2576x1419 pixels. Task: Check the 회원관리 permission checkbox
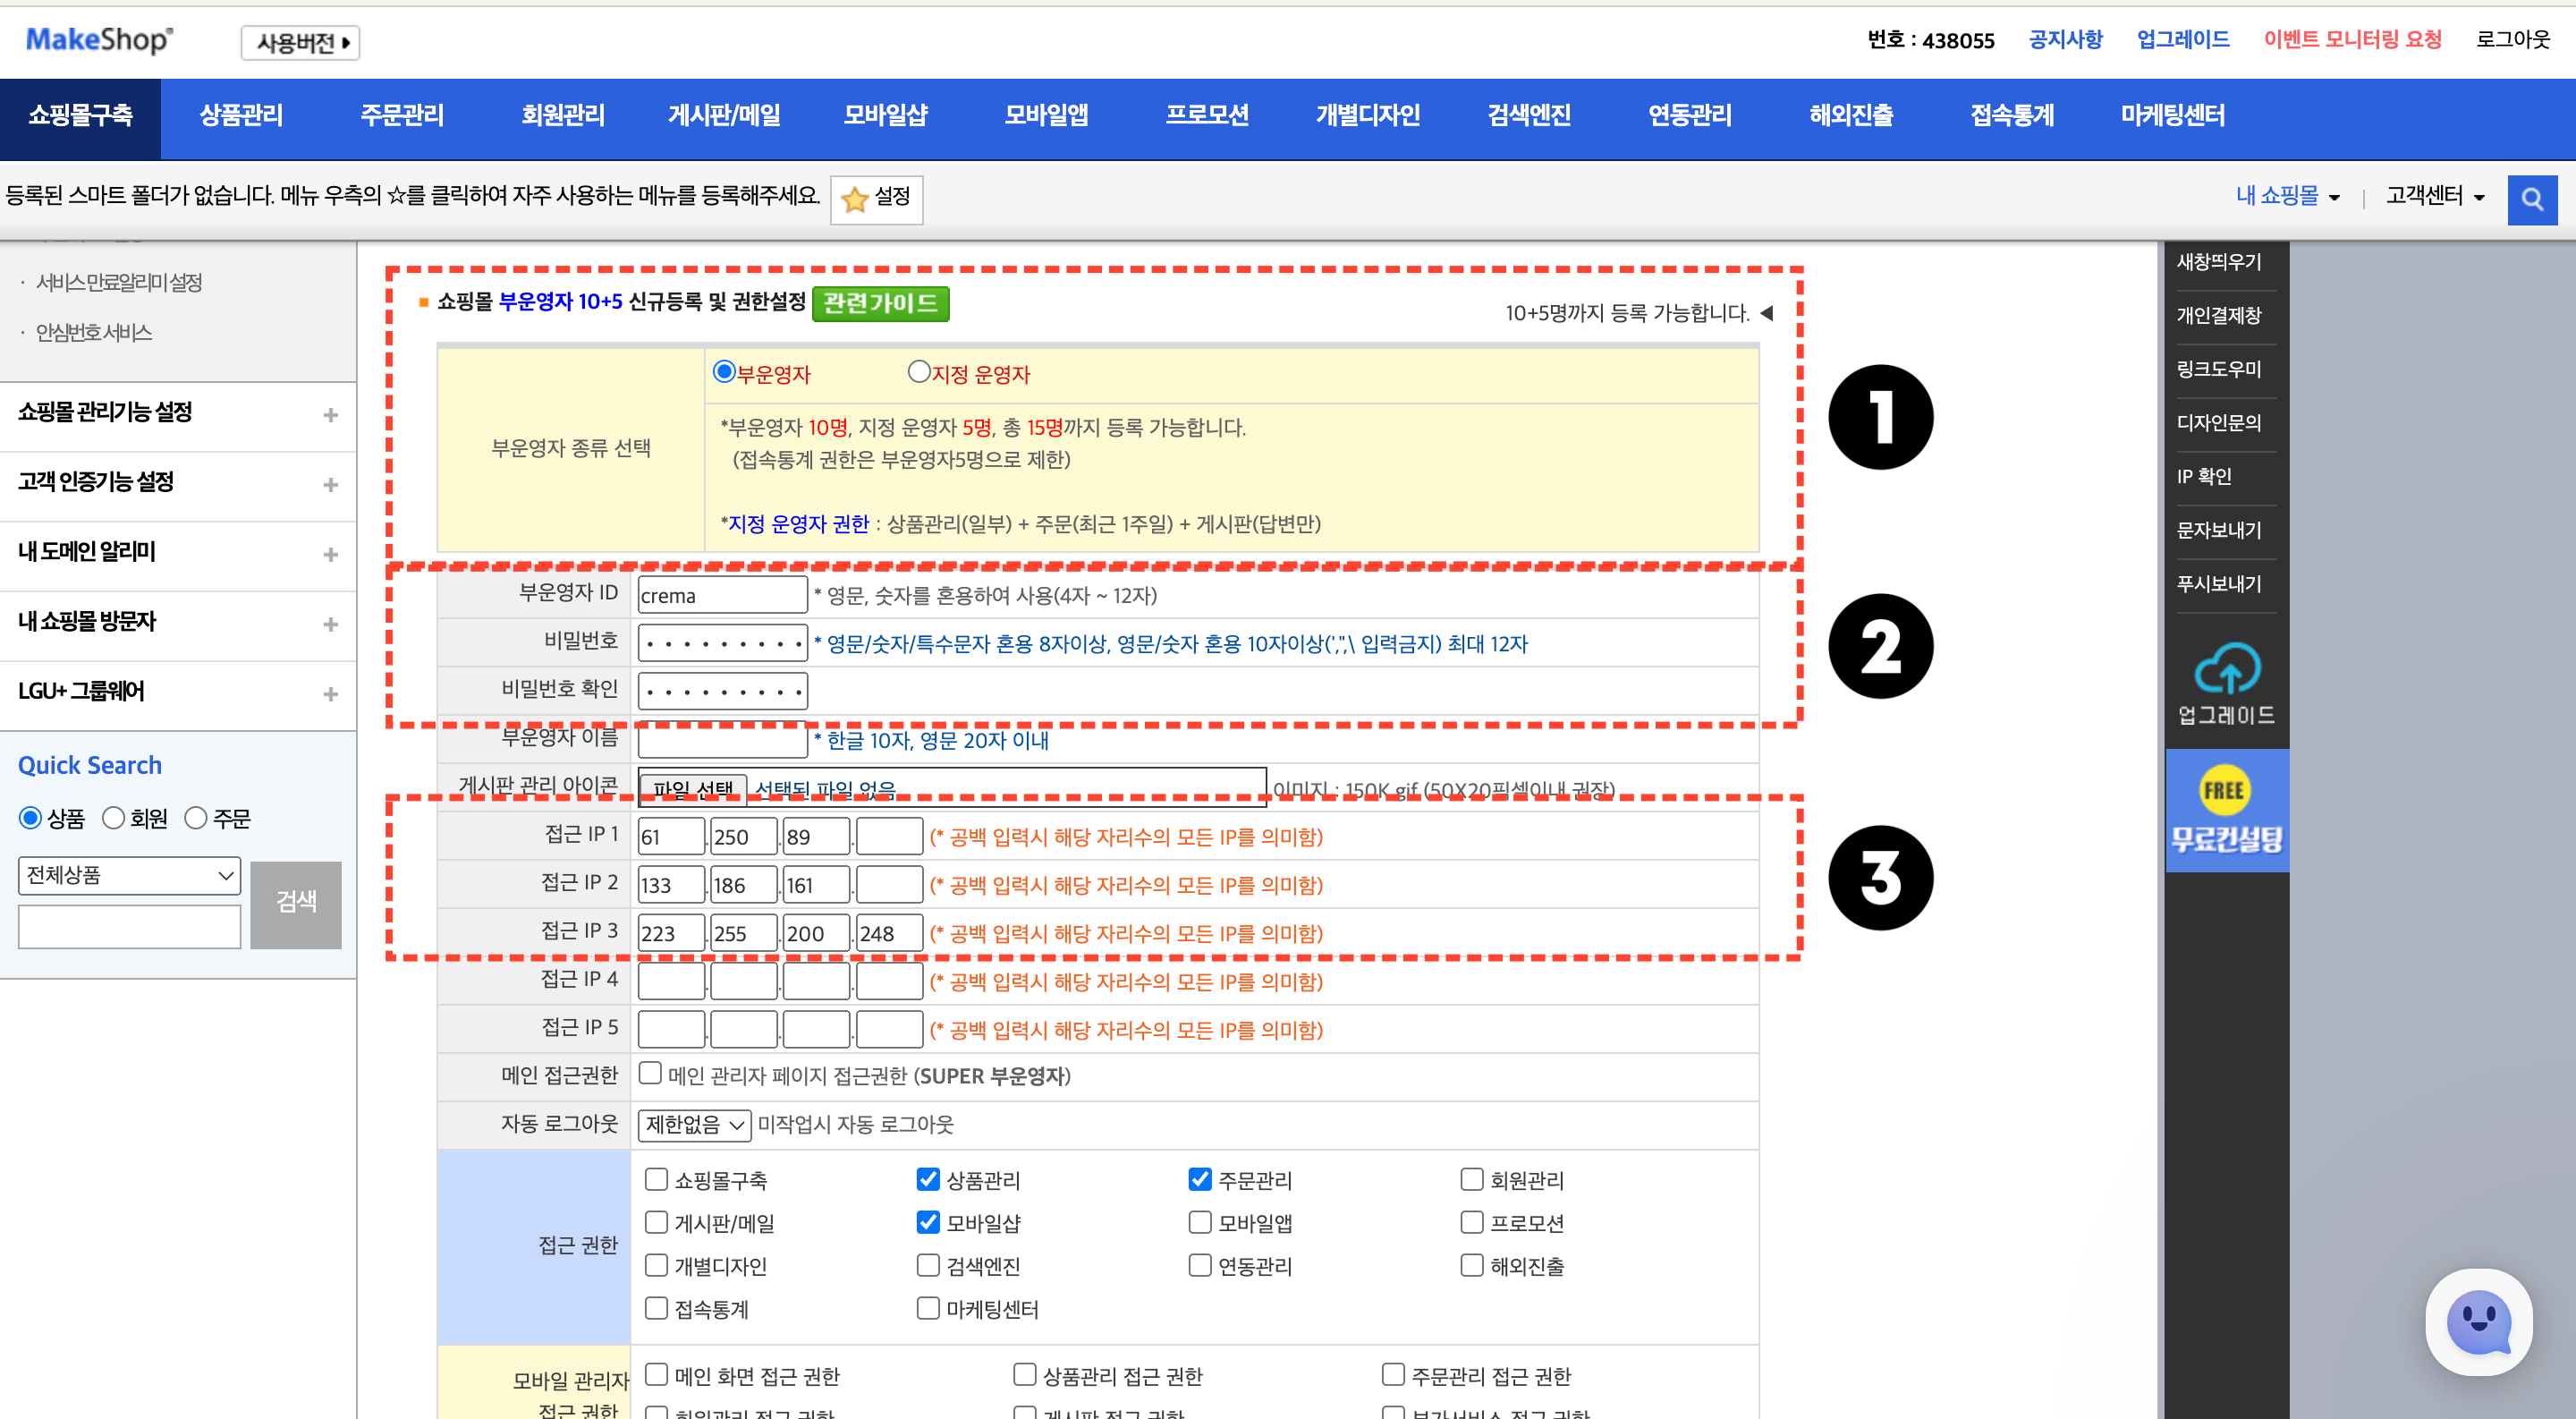(x=1471, y=1180)
